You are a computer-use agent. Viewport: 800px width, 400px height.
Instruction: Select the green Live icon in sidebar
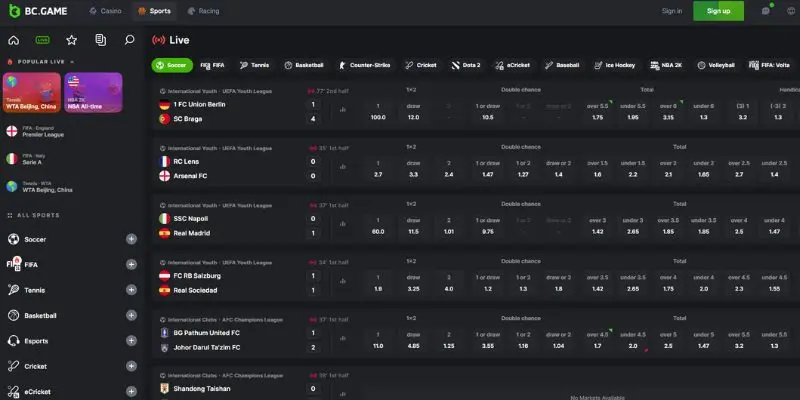42,40
